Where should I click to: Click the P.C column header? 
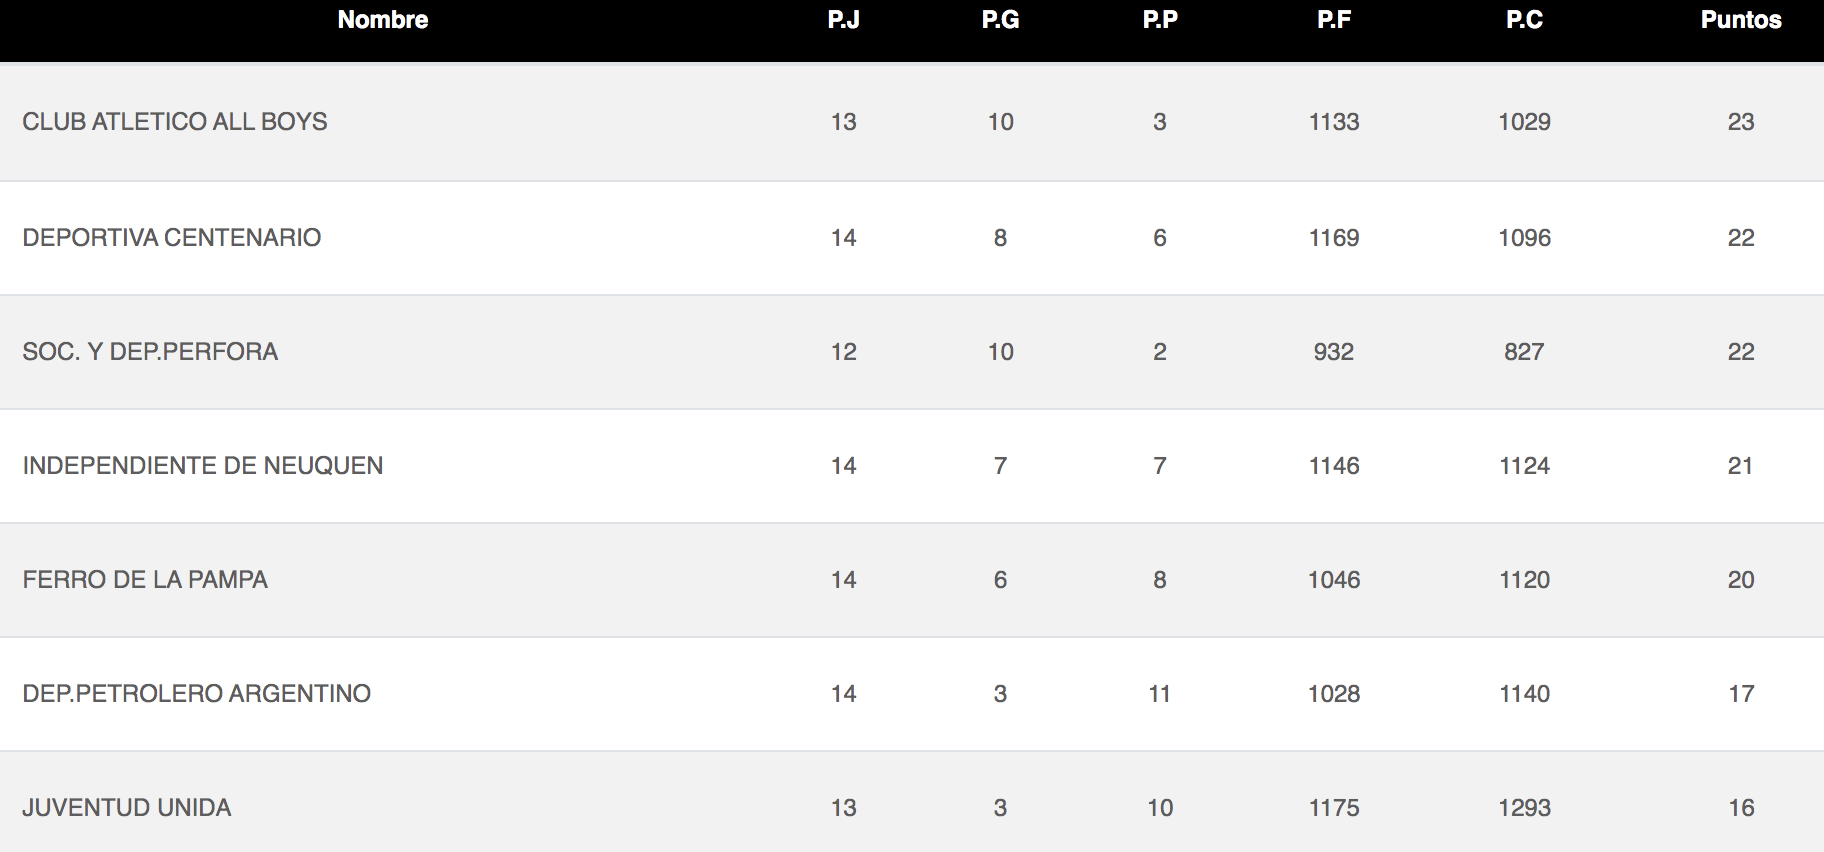pos(1525,20)
